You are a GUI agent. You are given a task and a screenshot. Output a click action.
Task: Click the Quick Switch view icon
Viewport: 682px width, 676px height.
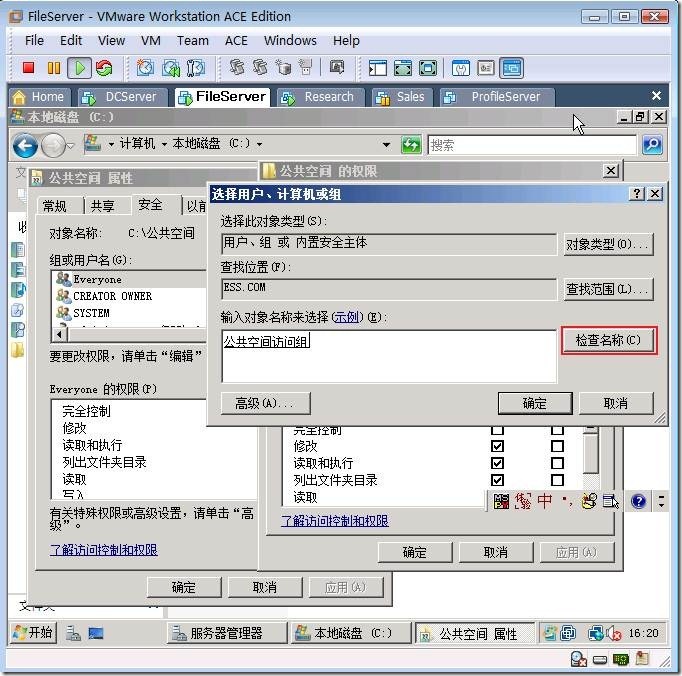(x=403, y=68)
